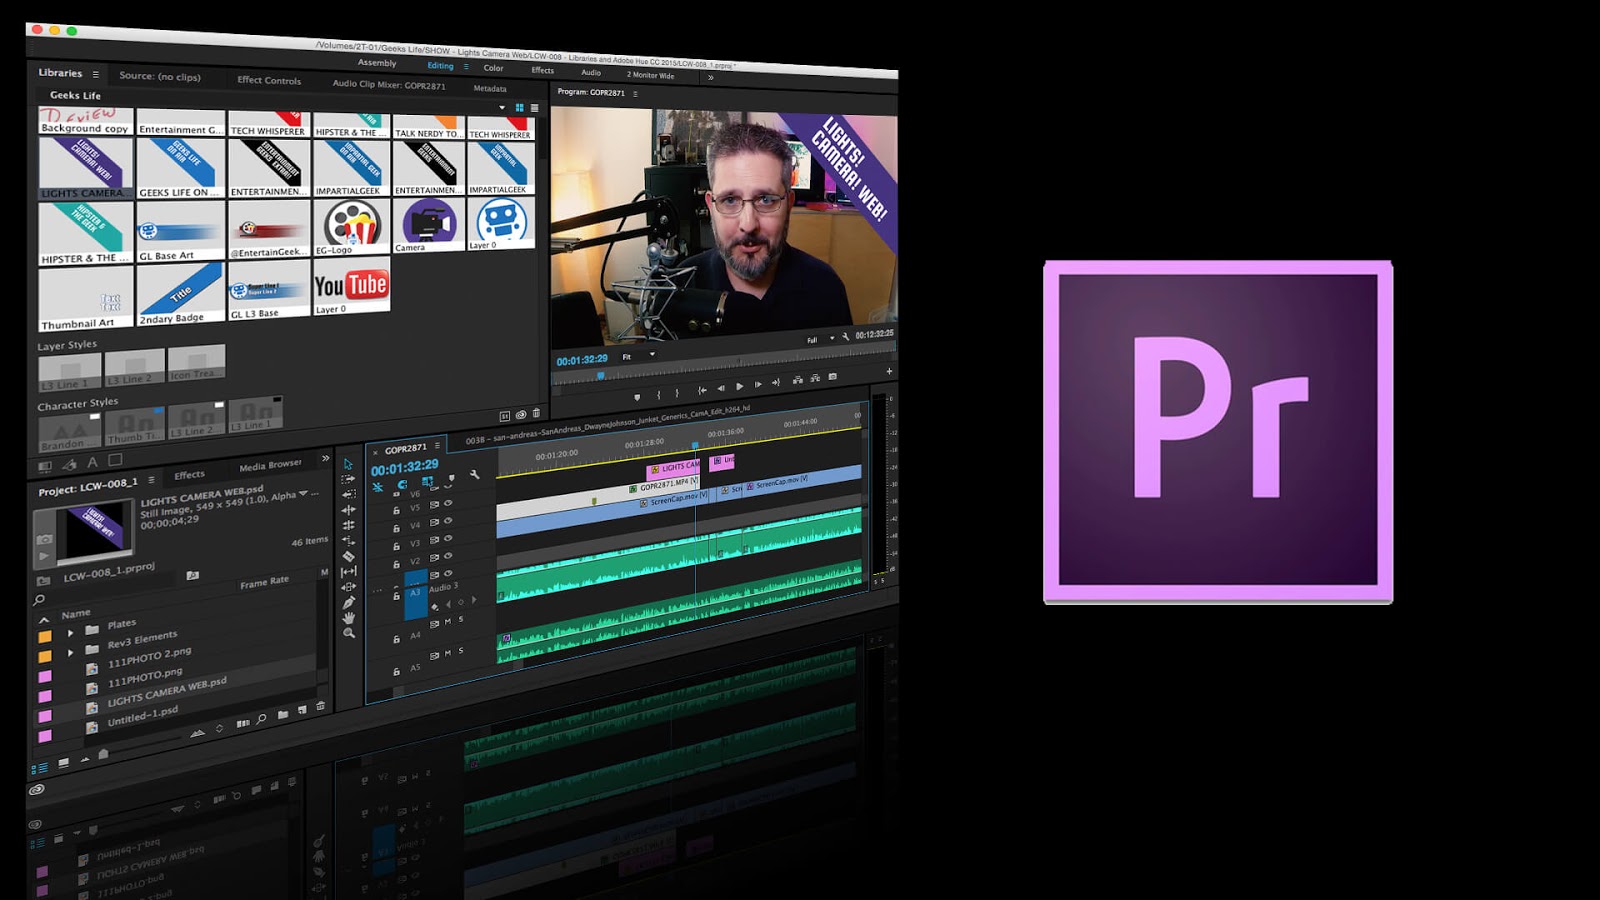Step back one frame in Program Monitor
This screenshot has width=1600, height=900.
tap(721, 388)
